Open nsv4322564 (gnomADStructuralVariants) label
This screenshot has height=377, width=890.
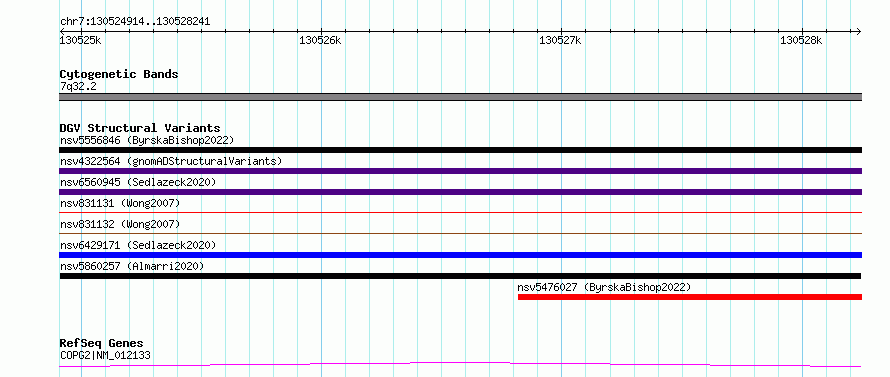click(171, 161)
